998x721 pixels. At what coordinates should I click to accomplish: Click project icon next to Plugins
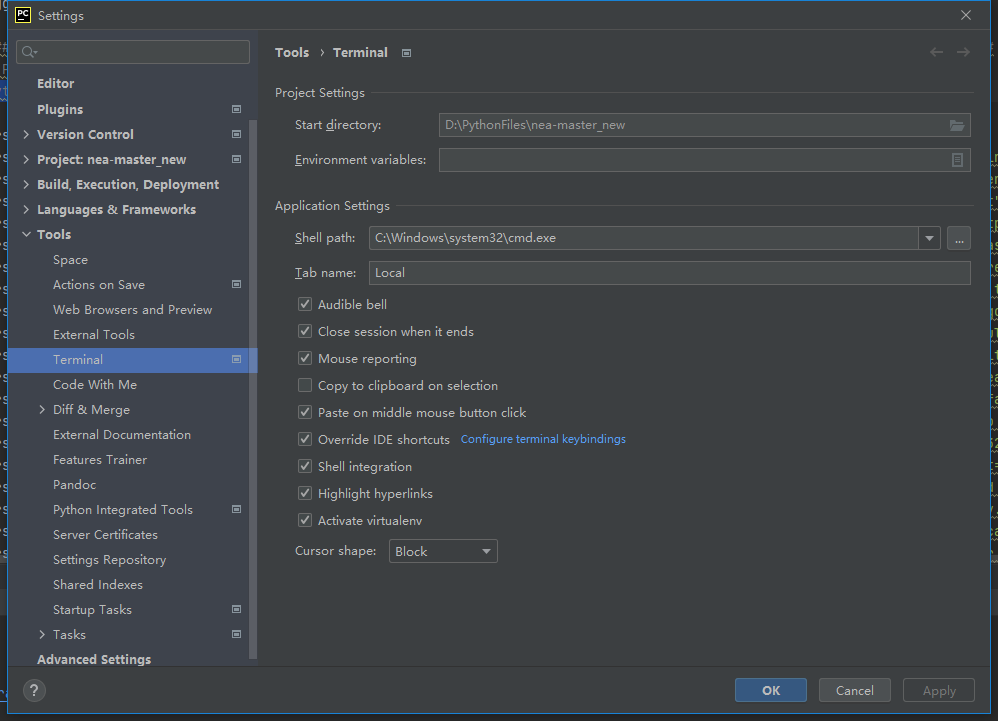[236, 109]
